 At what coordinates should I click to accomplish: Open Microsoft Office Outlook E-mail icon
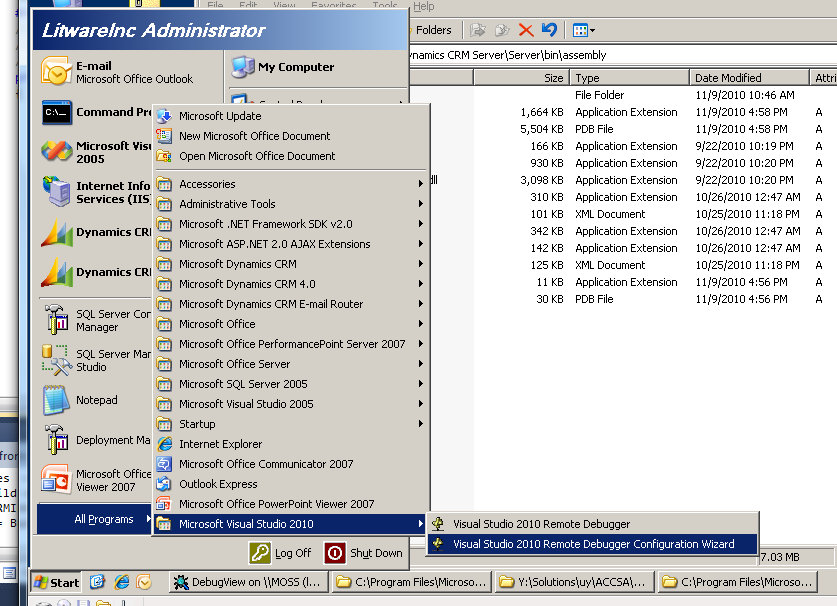[x=56, y=72]
